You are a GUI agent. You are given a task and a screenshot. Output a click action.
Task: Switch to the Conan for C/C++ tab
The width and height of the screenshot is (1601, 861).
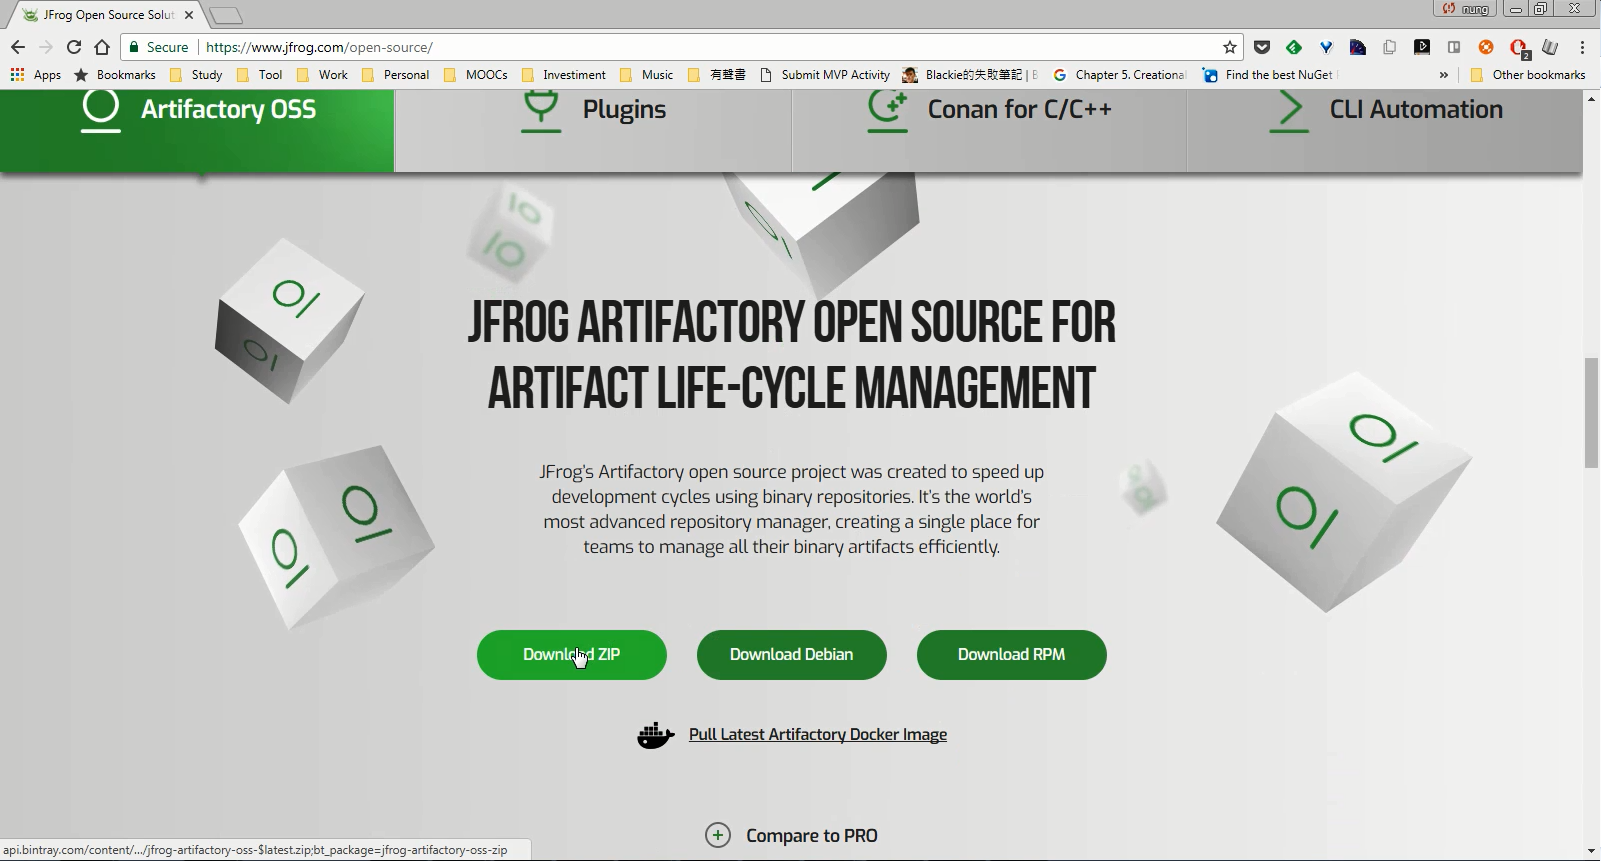coord(989,130)
